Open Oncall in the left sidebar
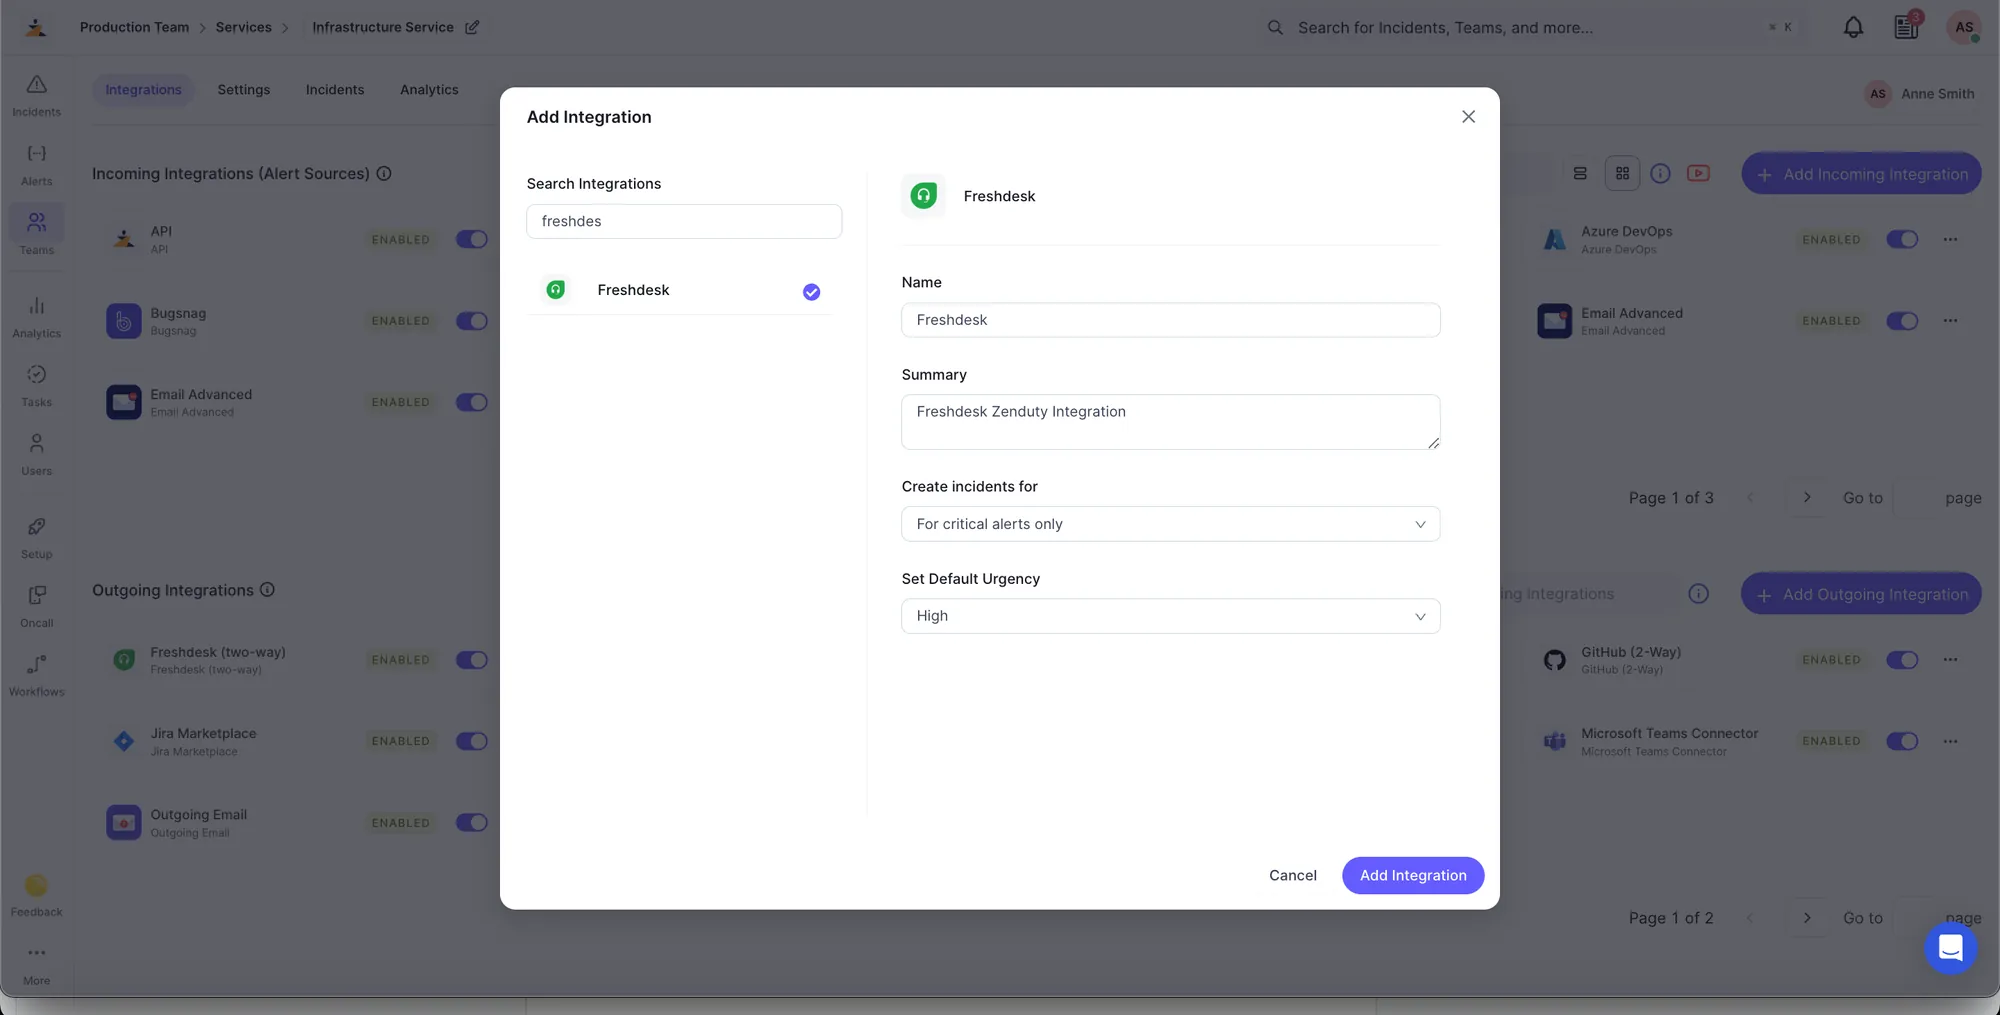 coord(36,607)
